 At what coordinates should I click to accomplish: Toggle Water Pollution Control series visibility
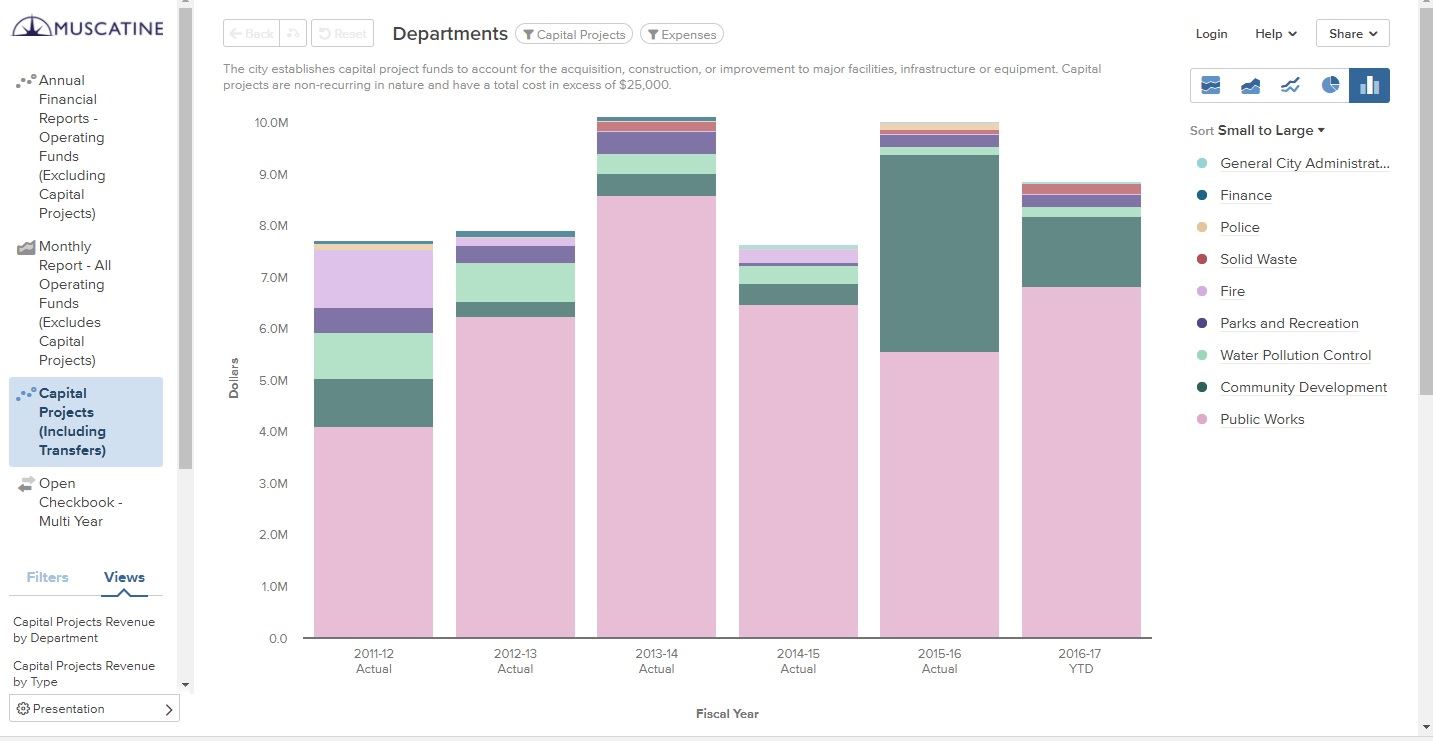1296,355
